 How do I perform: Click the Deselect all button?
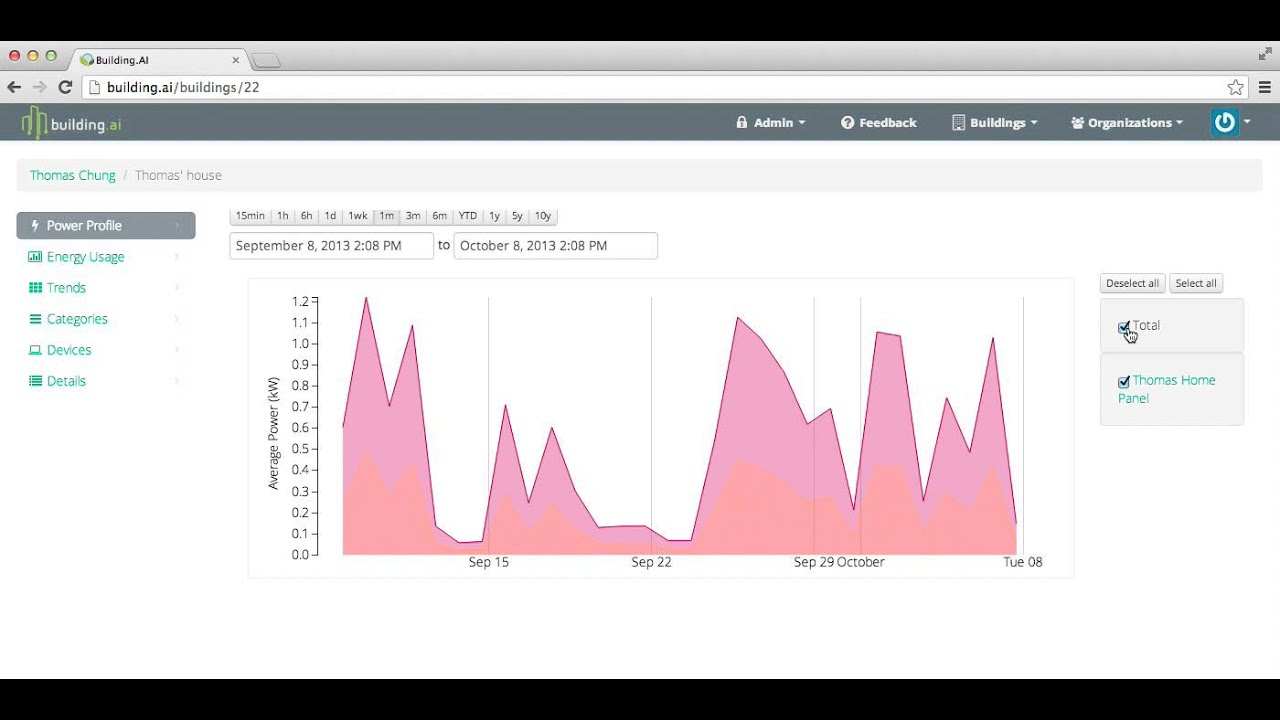point(1132,283)
